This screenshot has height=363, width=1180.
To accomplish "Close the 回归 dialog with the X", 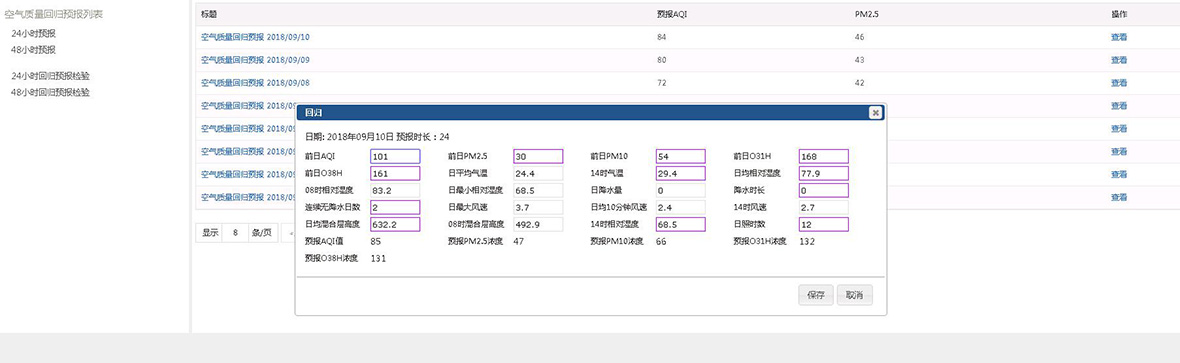I will [x=874, y=112].
